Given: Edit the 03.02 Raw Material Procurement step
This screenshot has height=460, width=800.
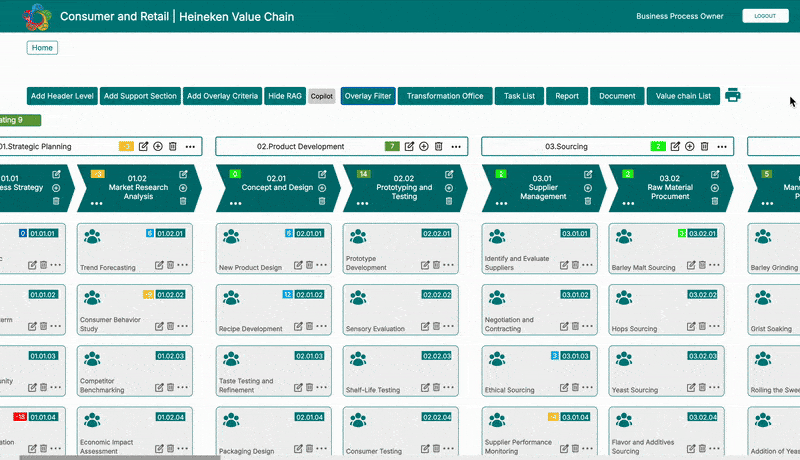Looking at the screenshot, I should tap(715, 174).
